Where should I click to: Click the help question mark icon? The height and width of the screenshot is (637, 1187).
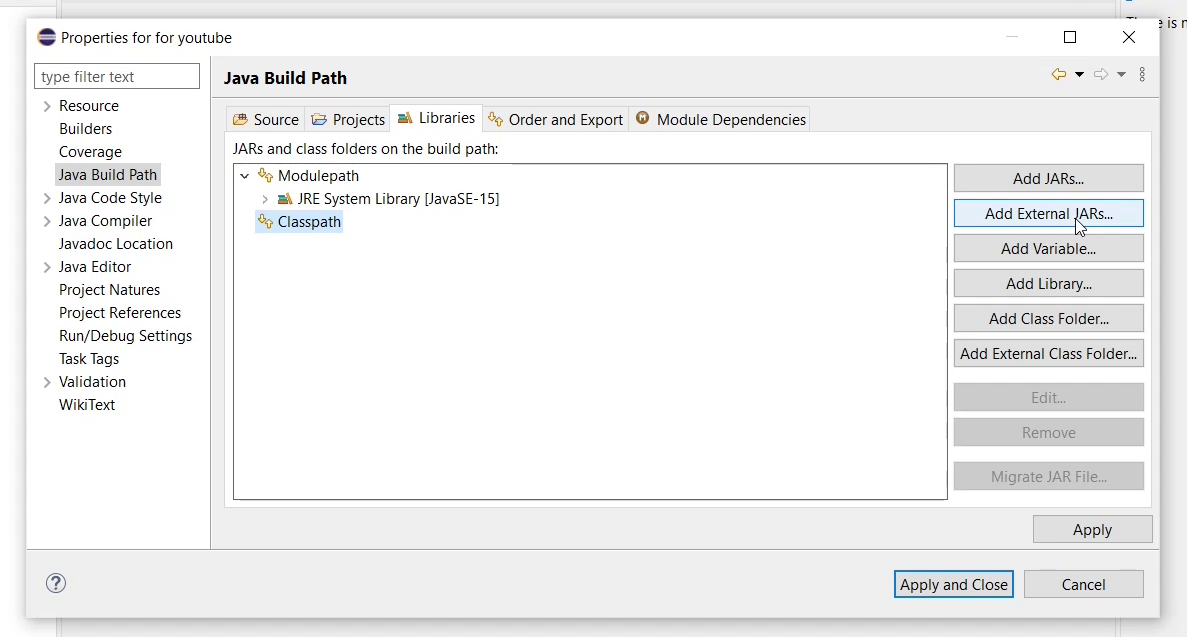tap(56, 583)
